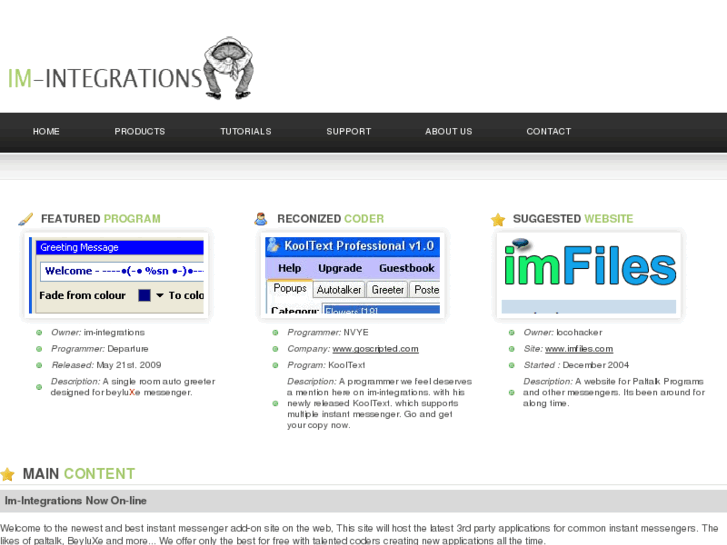
Task: Click the green bullet beside Owner: im-integrations
Action: (x=39, y=333)
